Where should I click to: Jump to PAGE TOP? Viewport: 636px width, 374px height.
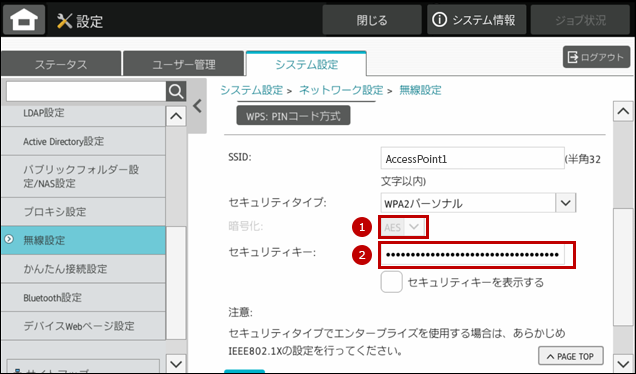(x=571, y=356)
